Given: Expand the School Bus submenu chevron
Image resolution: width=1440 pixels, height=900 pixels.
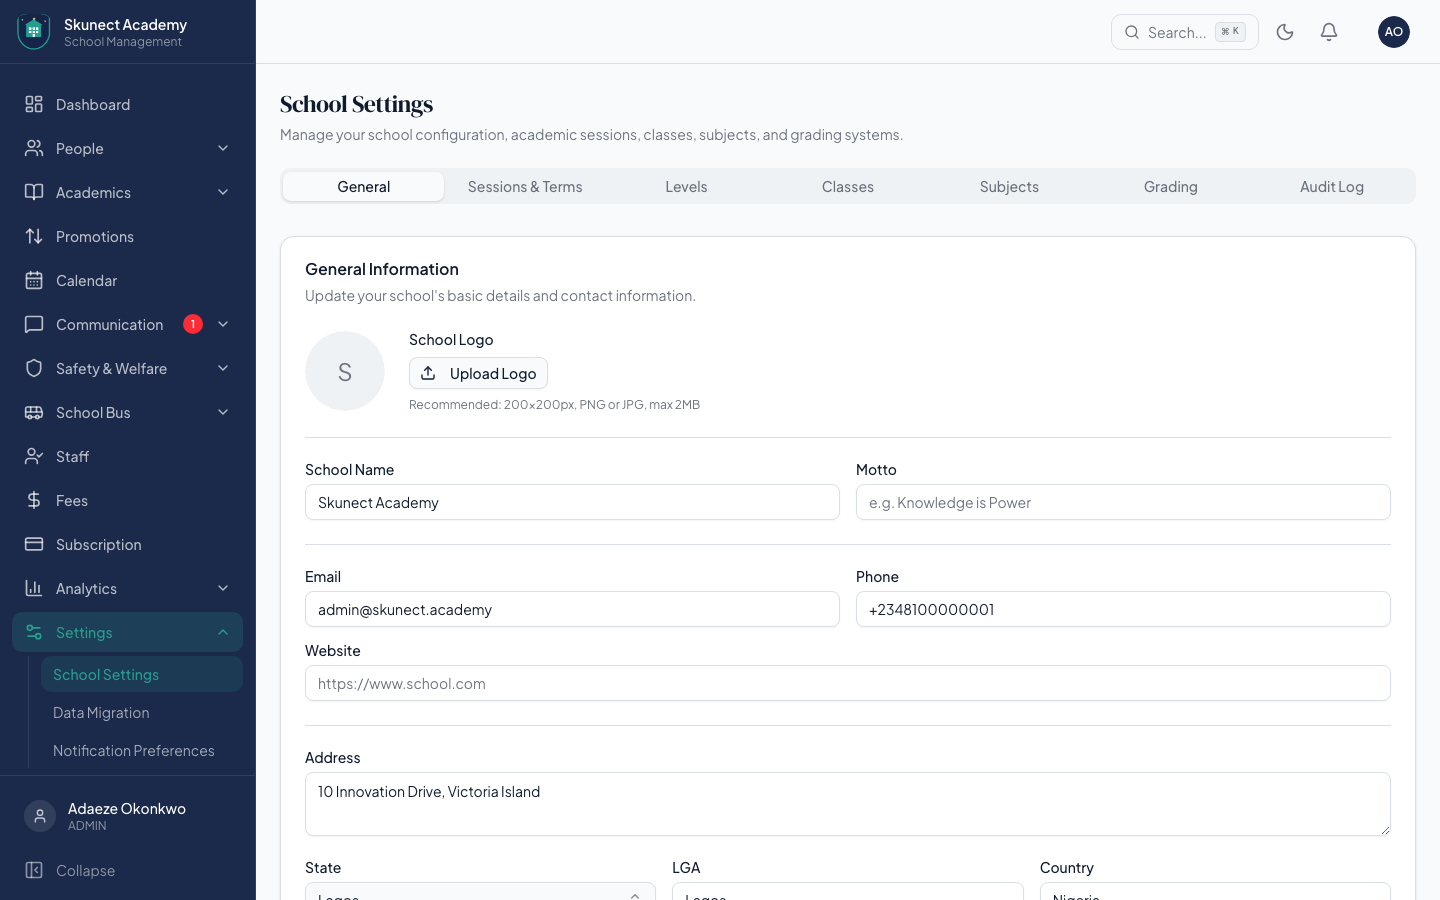Looking at the screenshot, I should [223, 412].
